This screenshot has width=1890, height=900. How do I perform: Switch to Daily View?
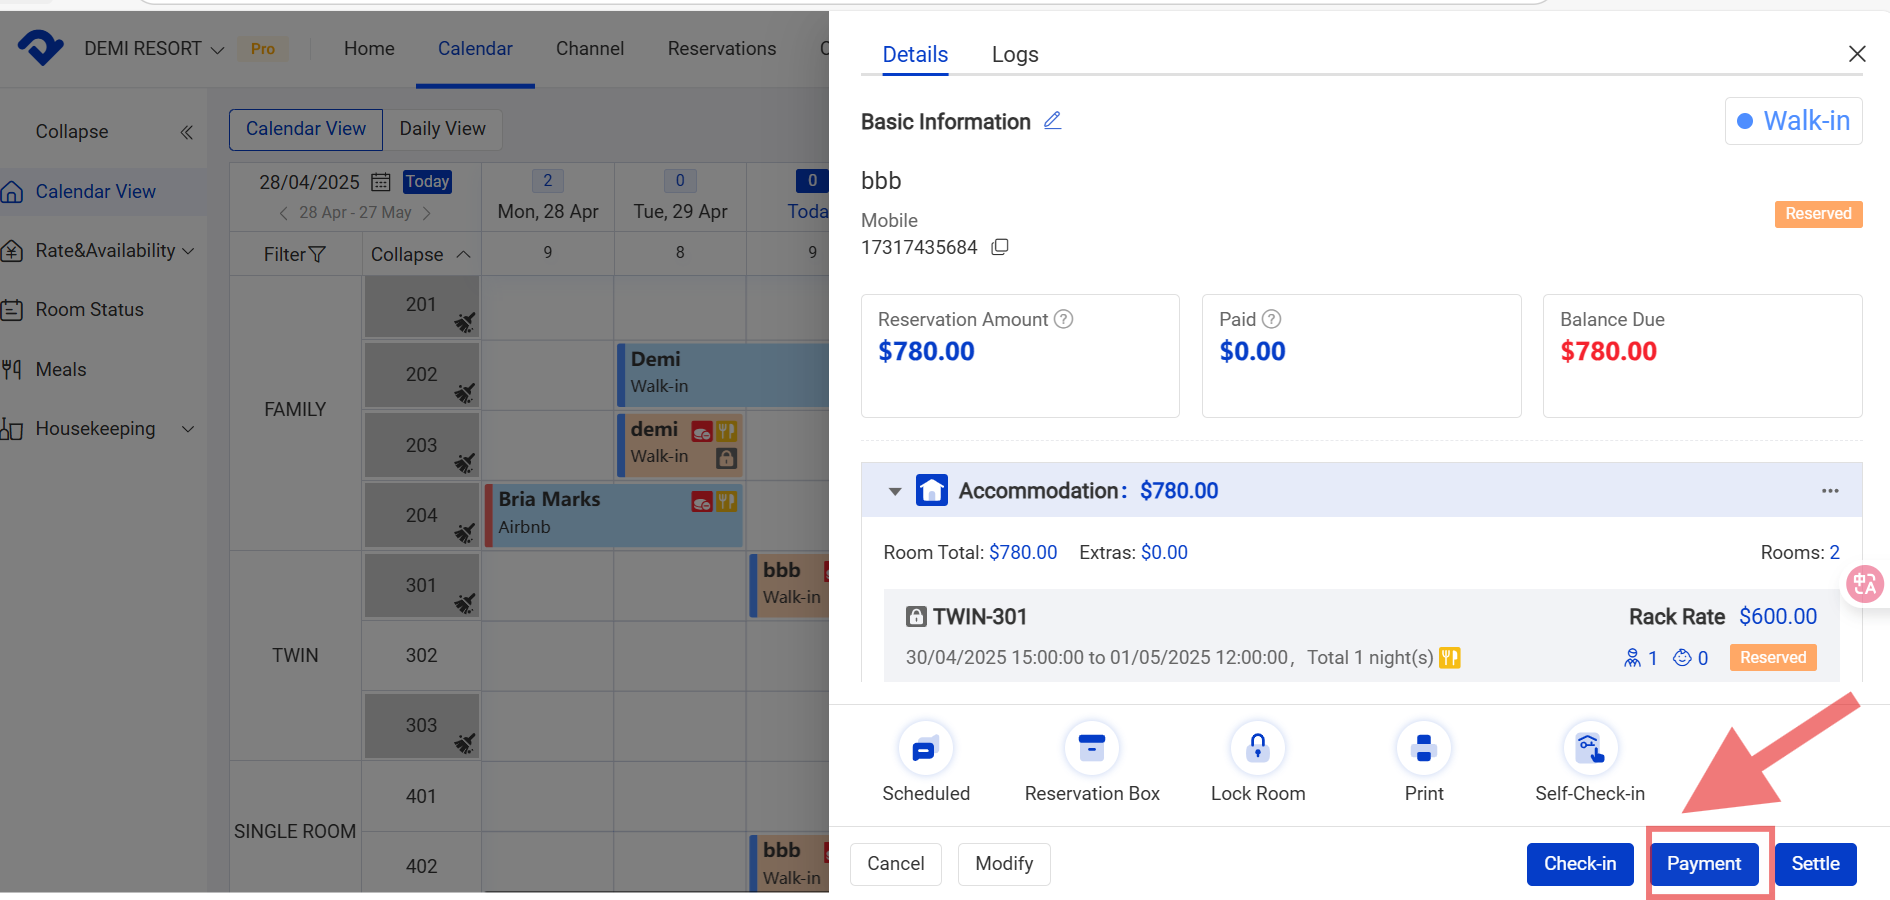coord(442,129)
